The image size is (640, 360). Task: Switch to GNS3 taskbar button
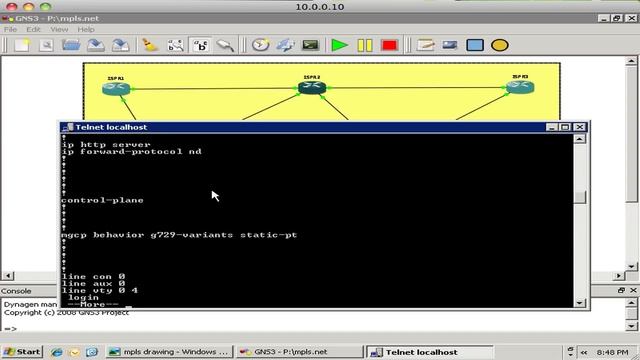coord(300,352)
